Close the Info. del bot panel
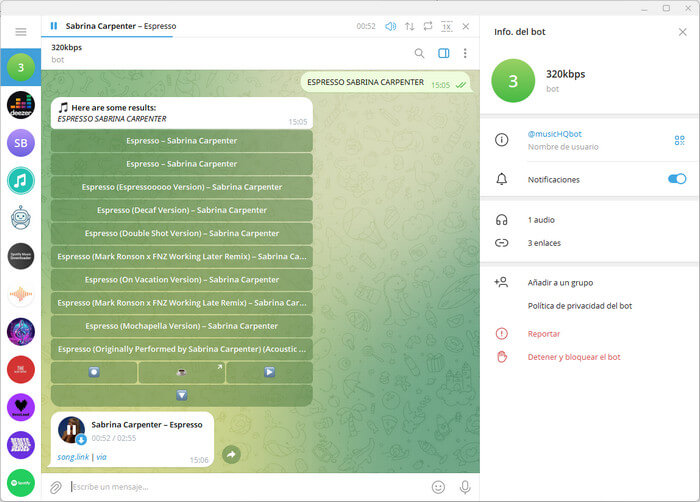Viewport: 700px width, 502px height. 683,32
